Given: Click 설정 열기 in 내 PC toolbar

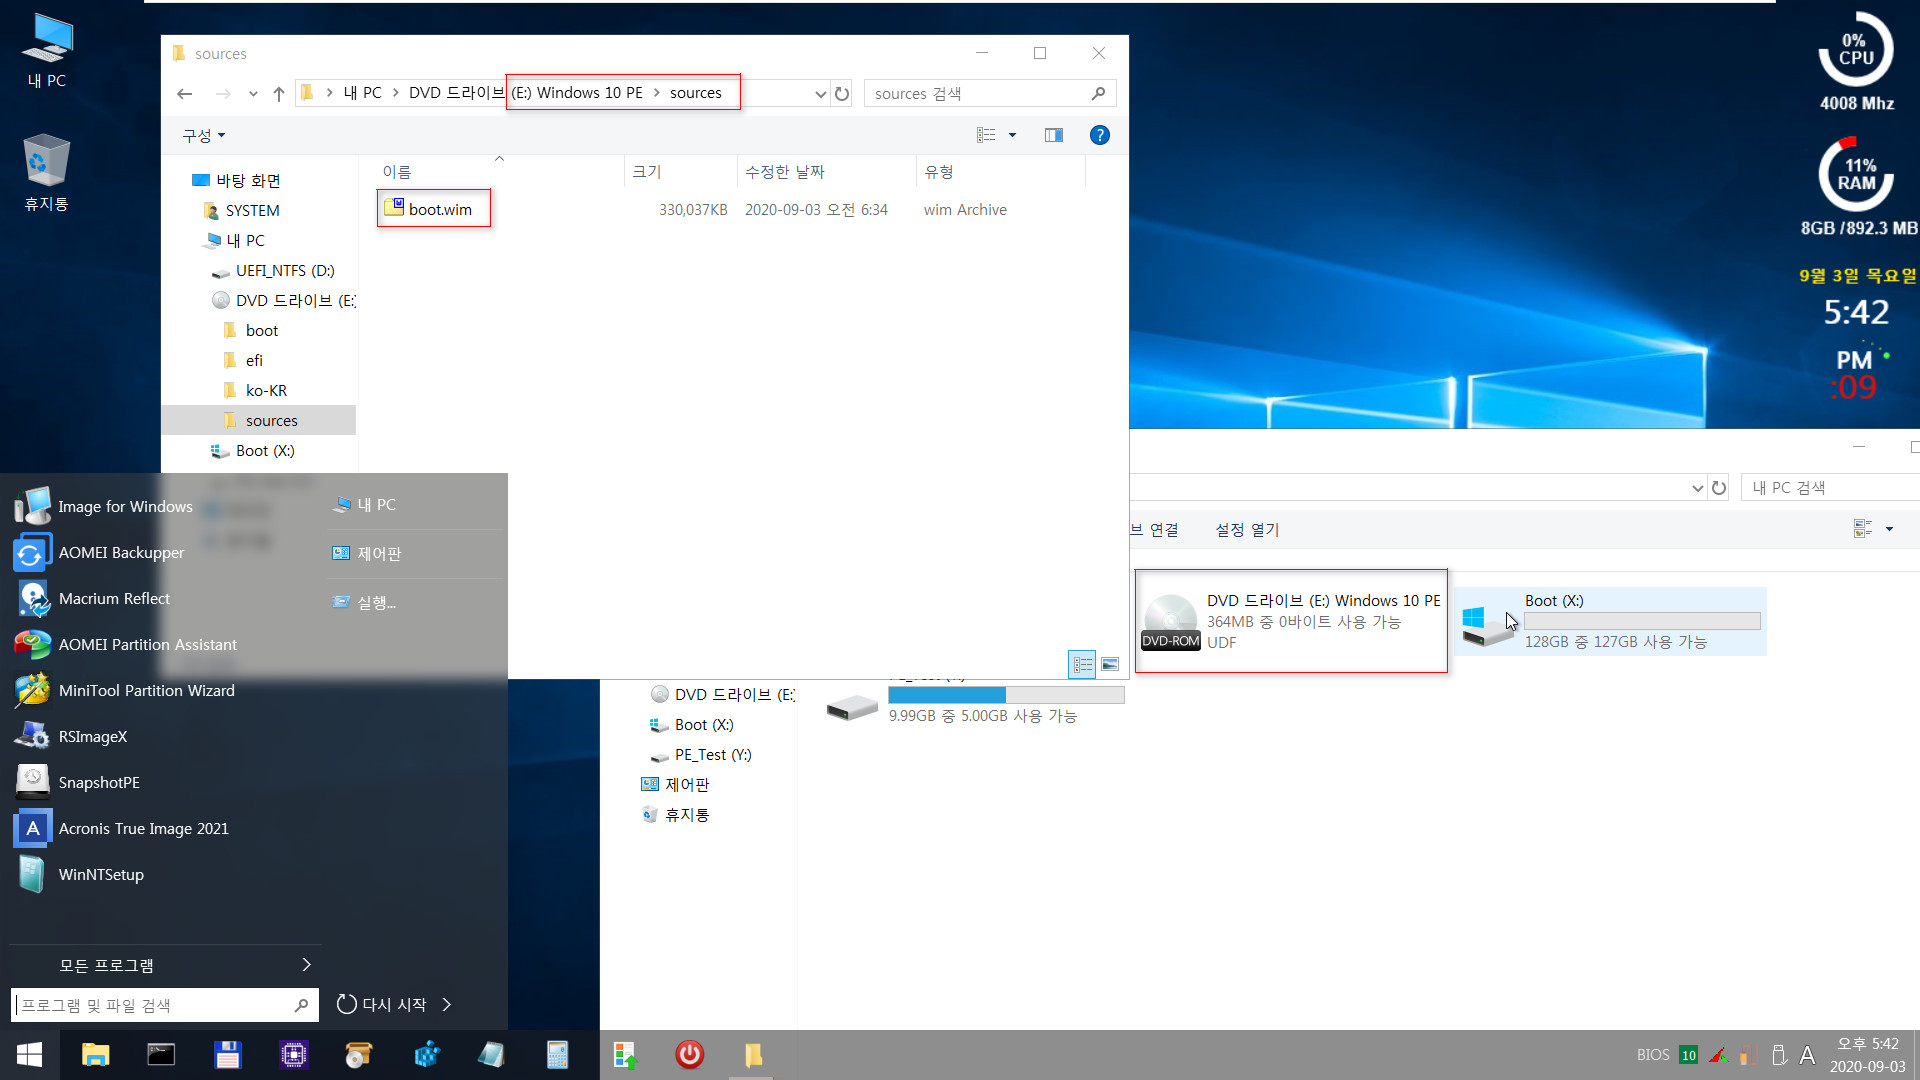Looking at the screenshot, I should coord(1247,529).
